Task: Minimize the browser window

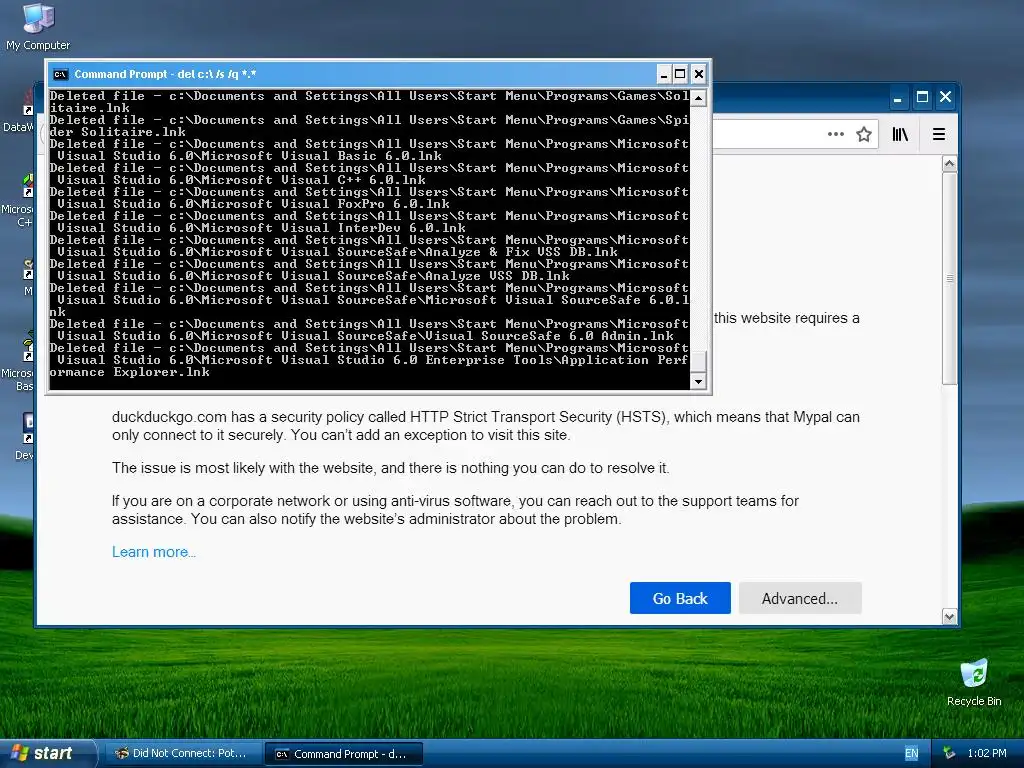Action: tap(898, 98)
